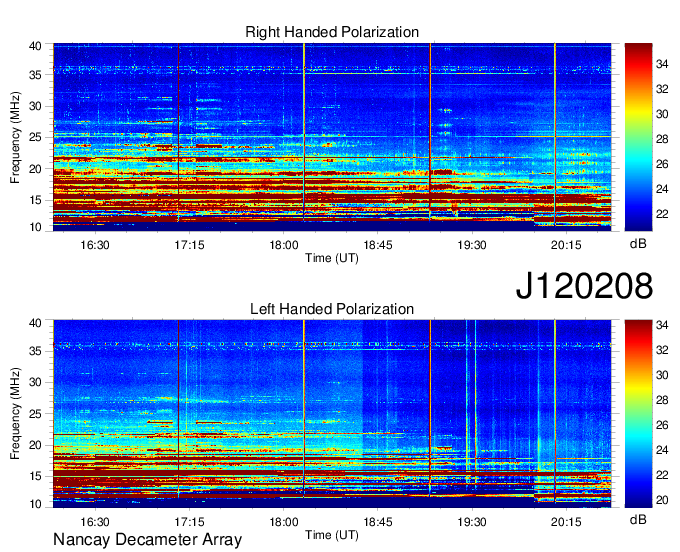Click inside the left-handed polarization spectrogram

click(332, 413)
